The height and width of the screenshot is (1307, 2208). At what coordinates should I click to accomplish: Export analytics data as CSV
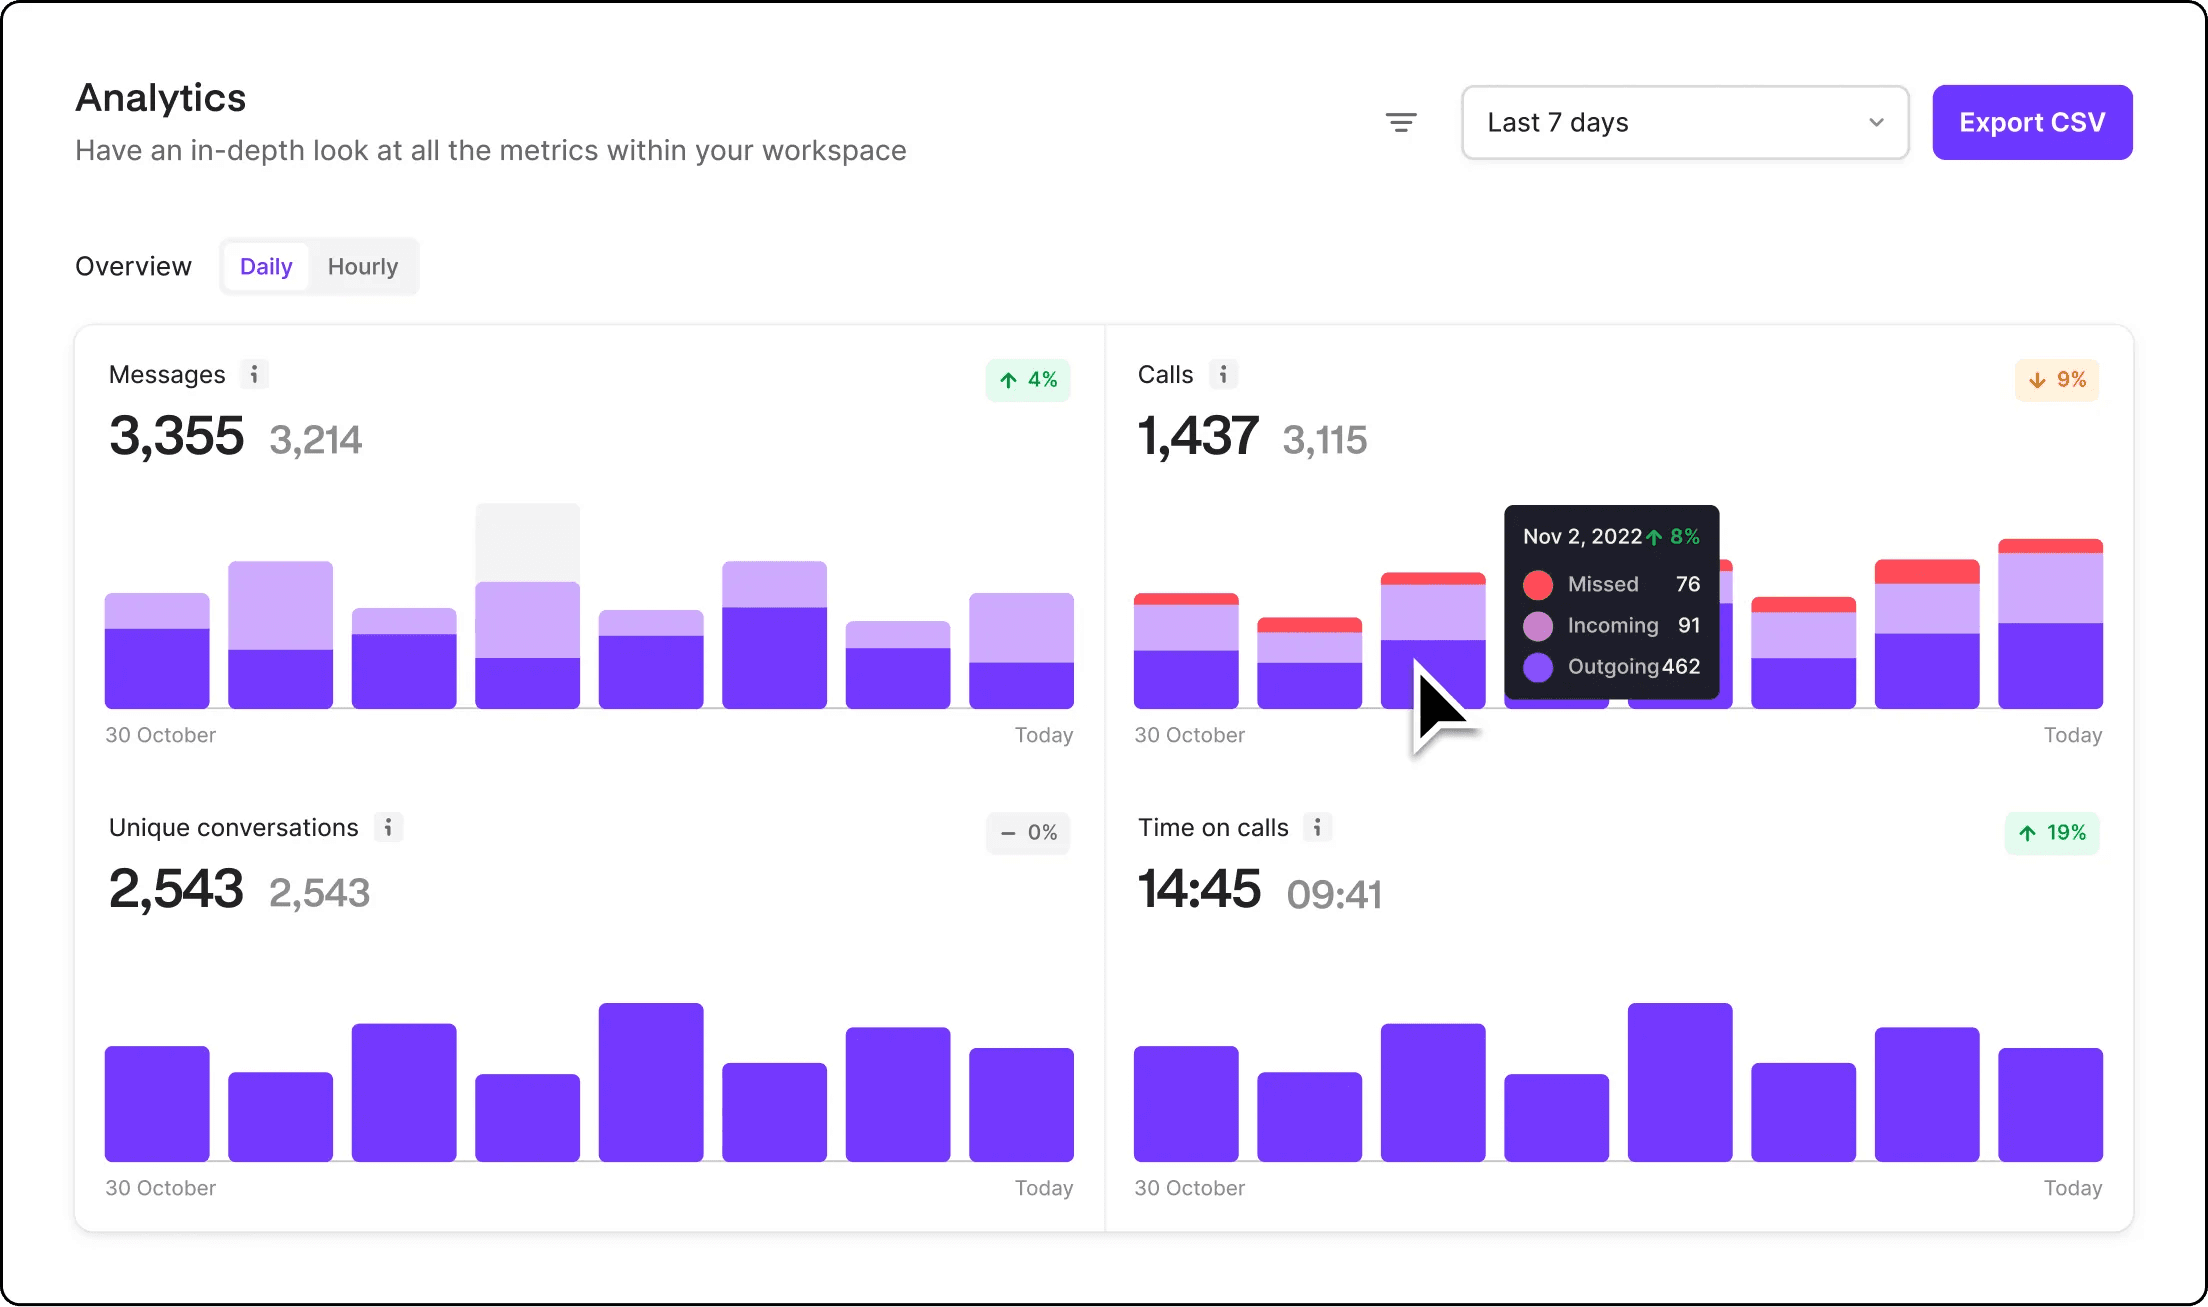tap(2031, 122)
